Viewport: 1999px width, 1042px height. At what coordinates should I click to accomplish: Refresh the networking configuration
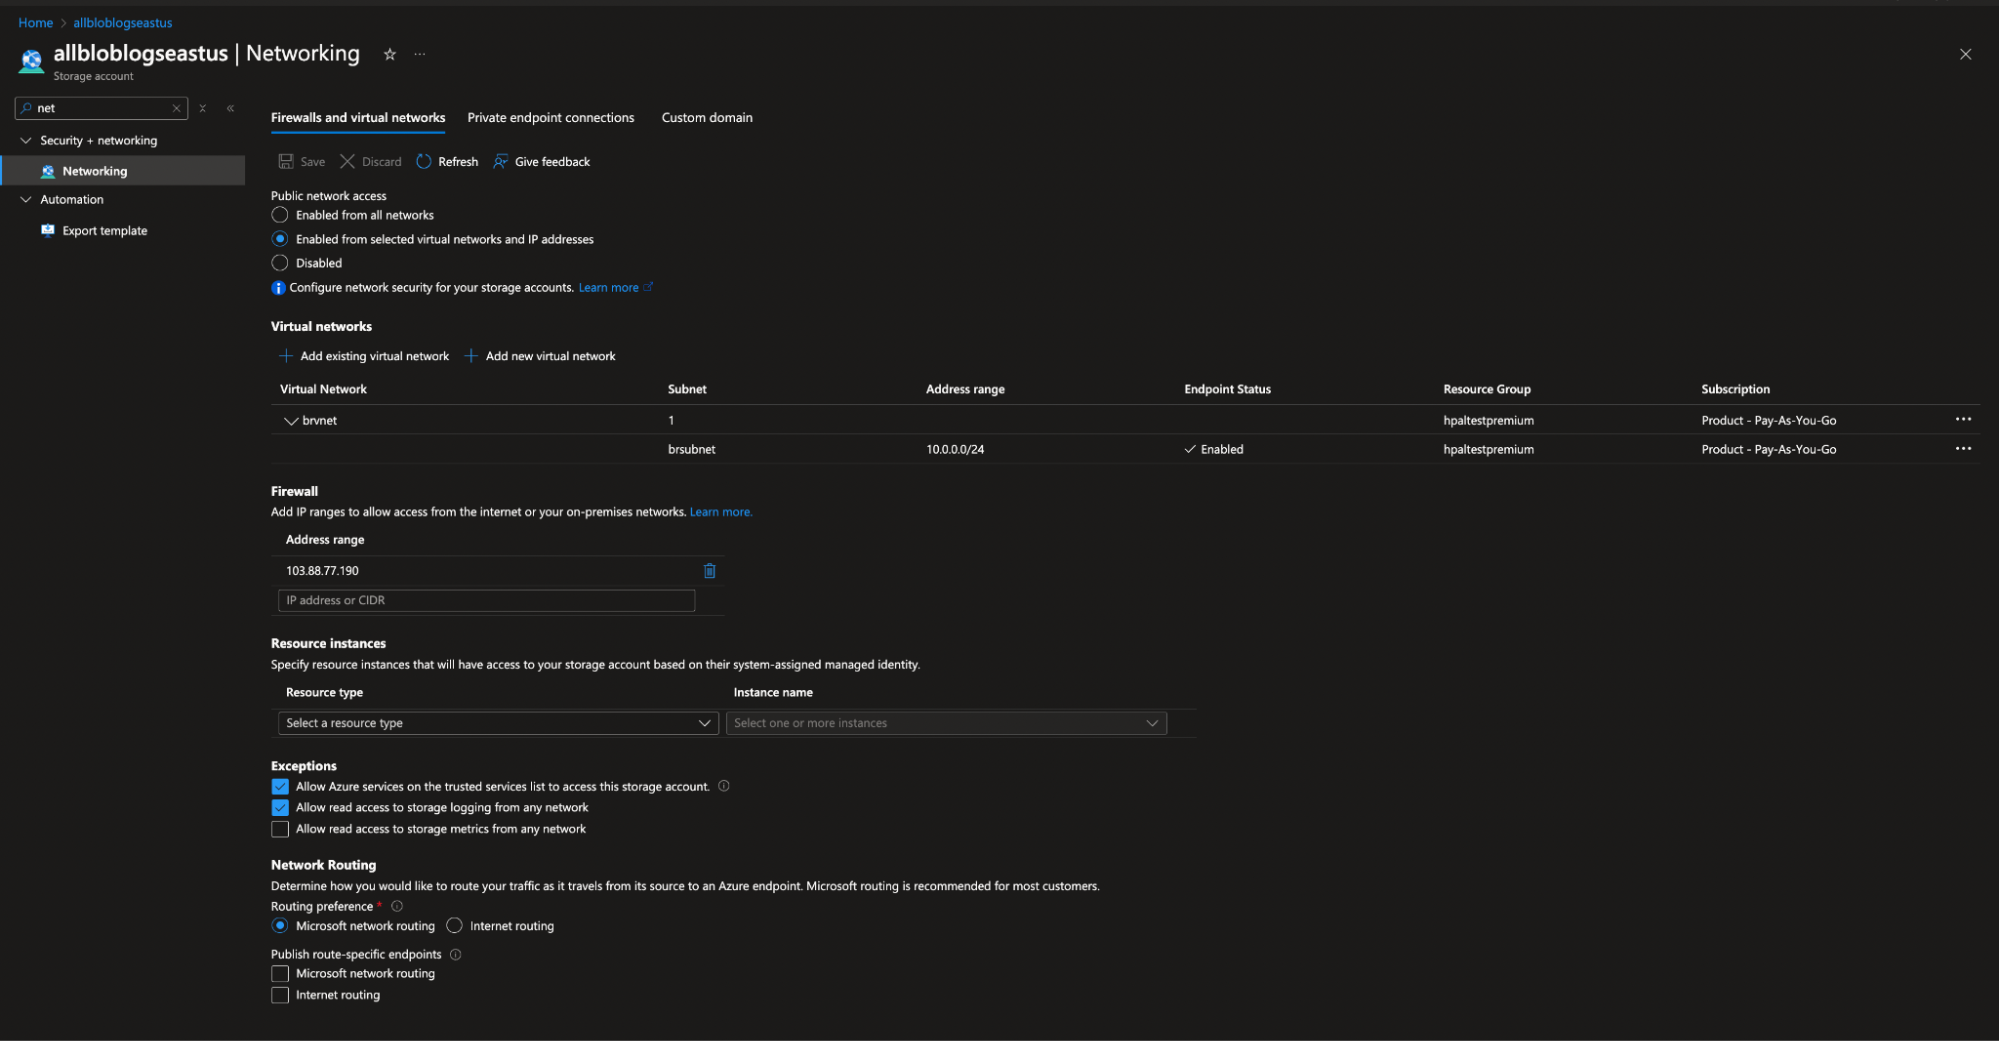446,161
